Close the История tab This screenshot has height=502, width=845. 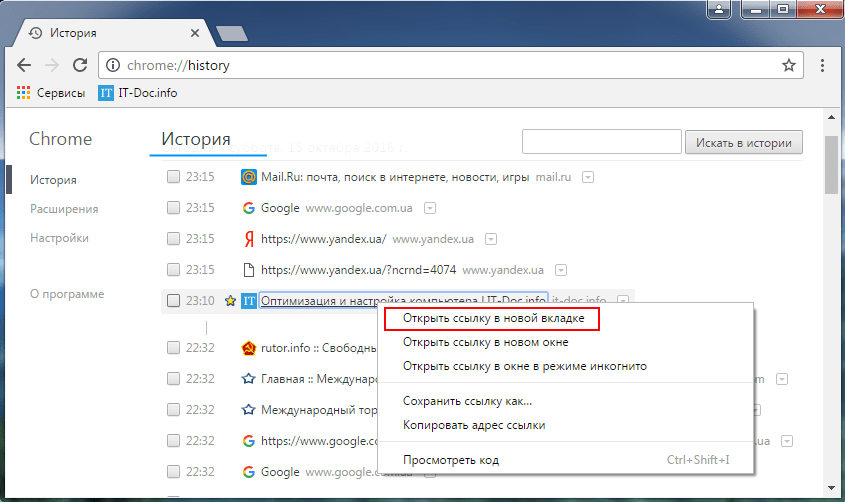click(195, 33)
